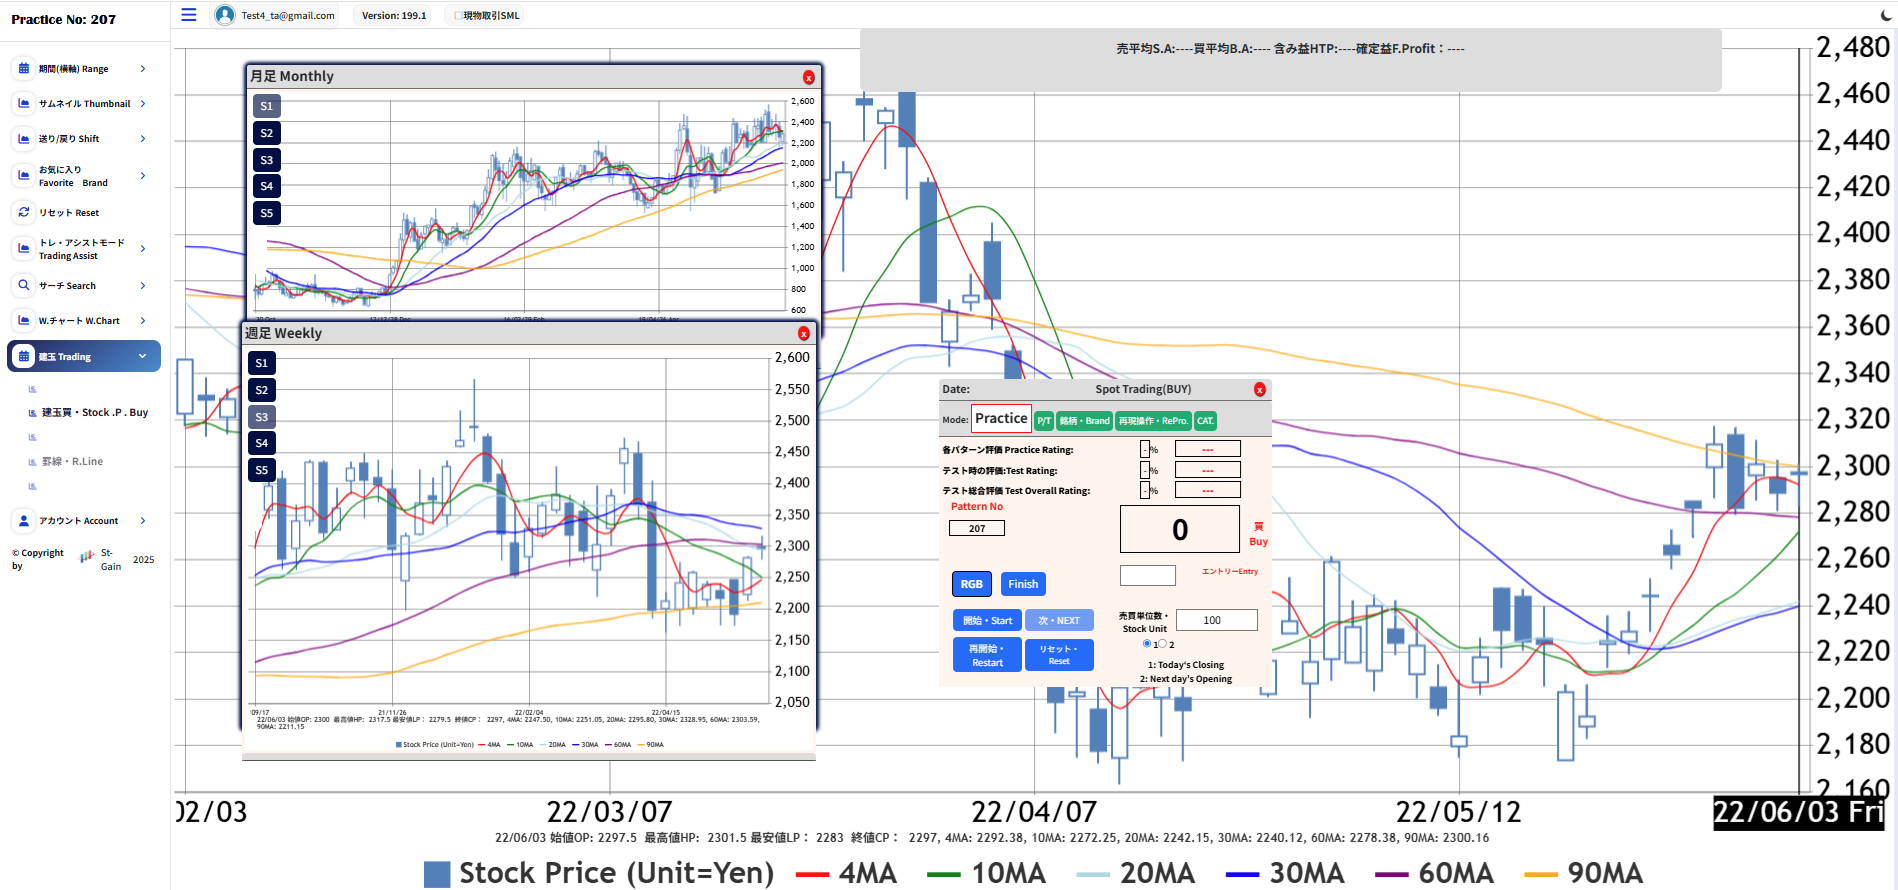Toggle the 現物取引SML checkbox
The width and height of the screenshot is (1898, 890).
coord(458,16)
